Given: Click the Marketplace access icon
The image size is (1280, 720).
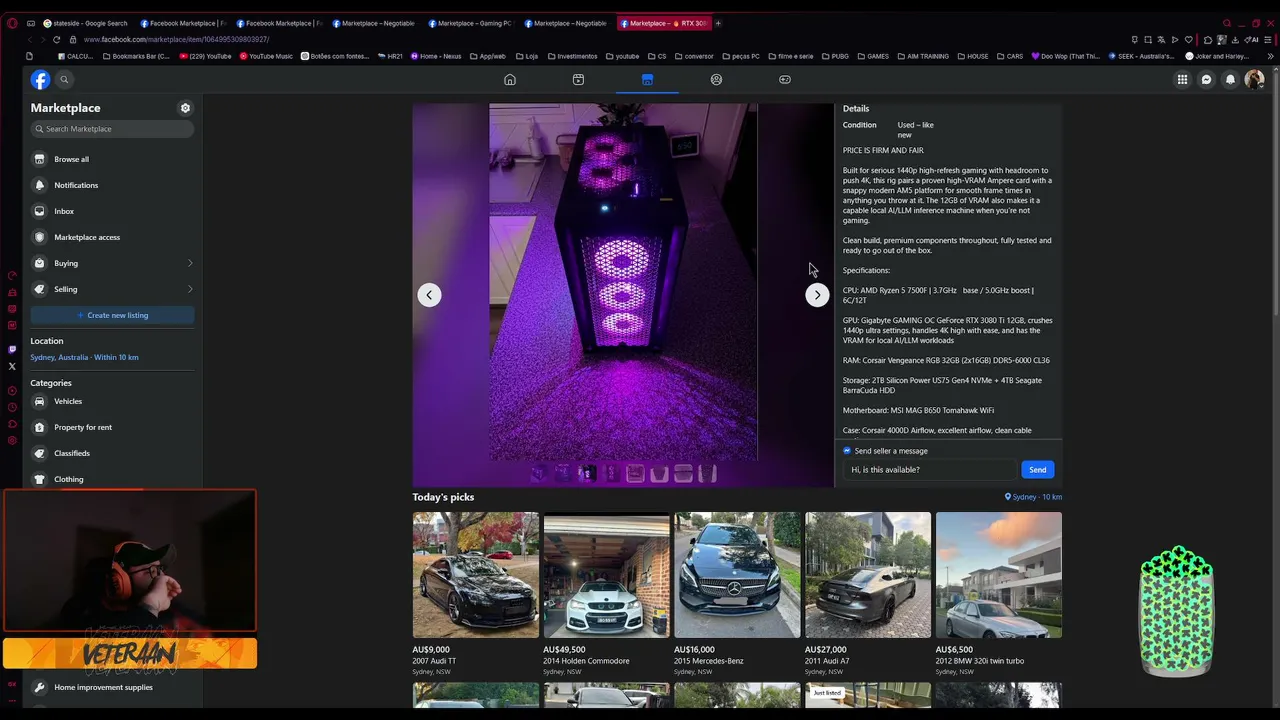Looking at the screenshot, I should click(40, 237).
